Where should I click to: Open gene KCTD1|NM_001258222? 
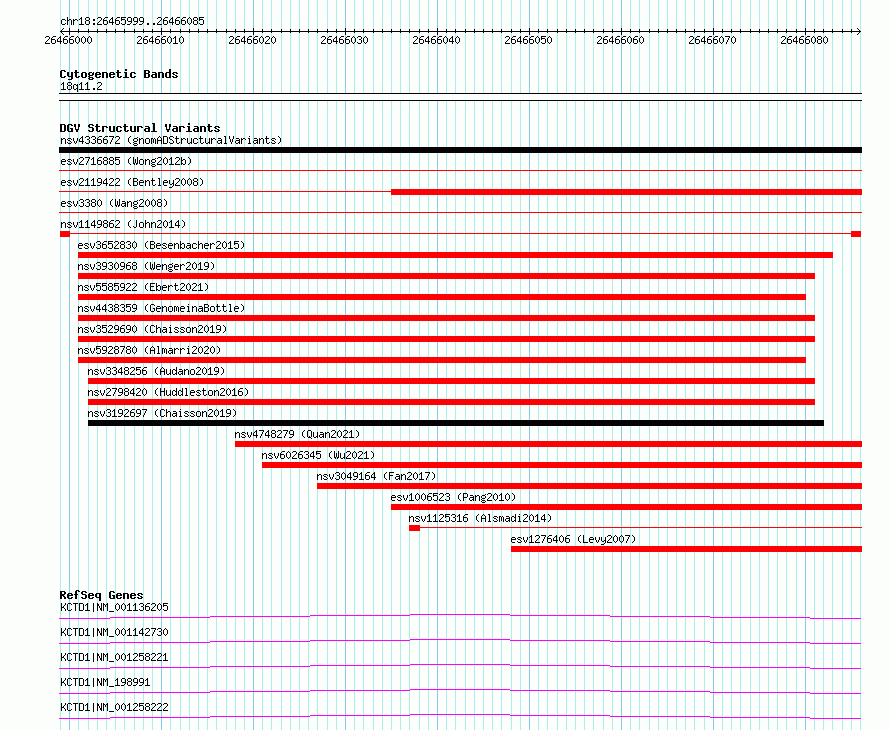point(114,707)
